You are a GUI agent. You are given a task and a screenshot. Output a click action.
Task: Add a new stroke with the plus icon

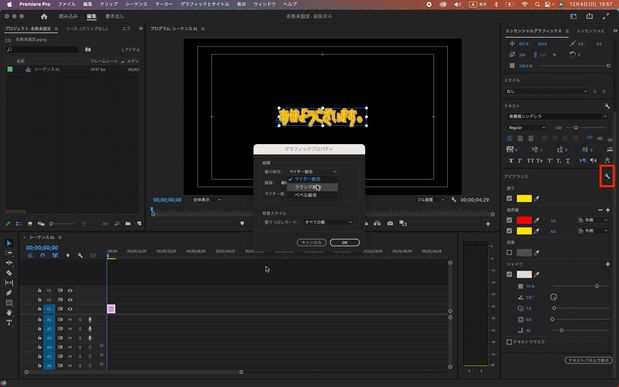608,210
